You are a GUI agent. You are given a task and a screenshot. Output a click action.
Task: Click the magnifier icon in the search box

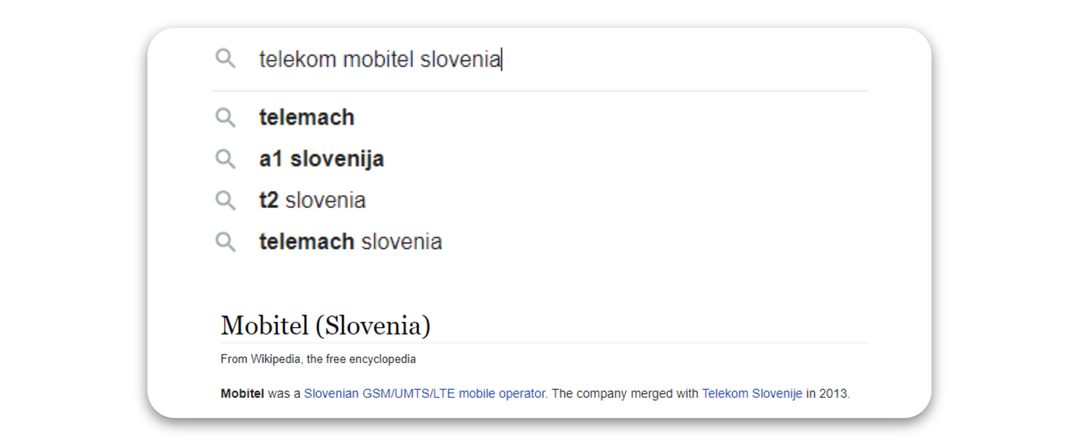(x=226, y=59)
